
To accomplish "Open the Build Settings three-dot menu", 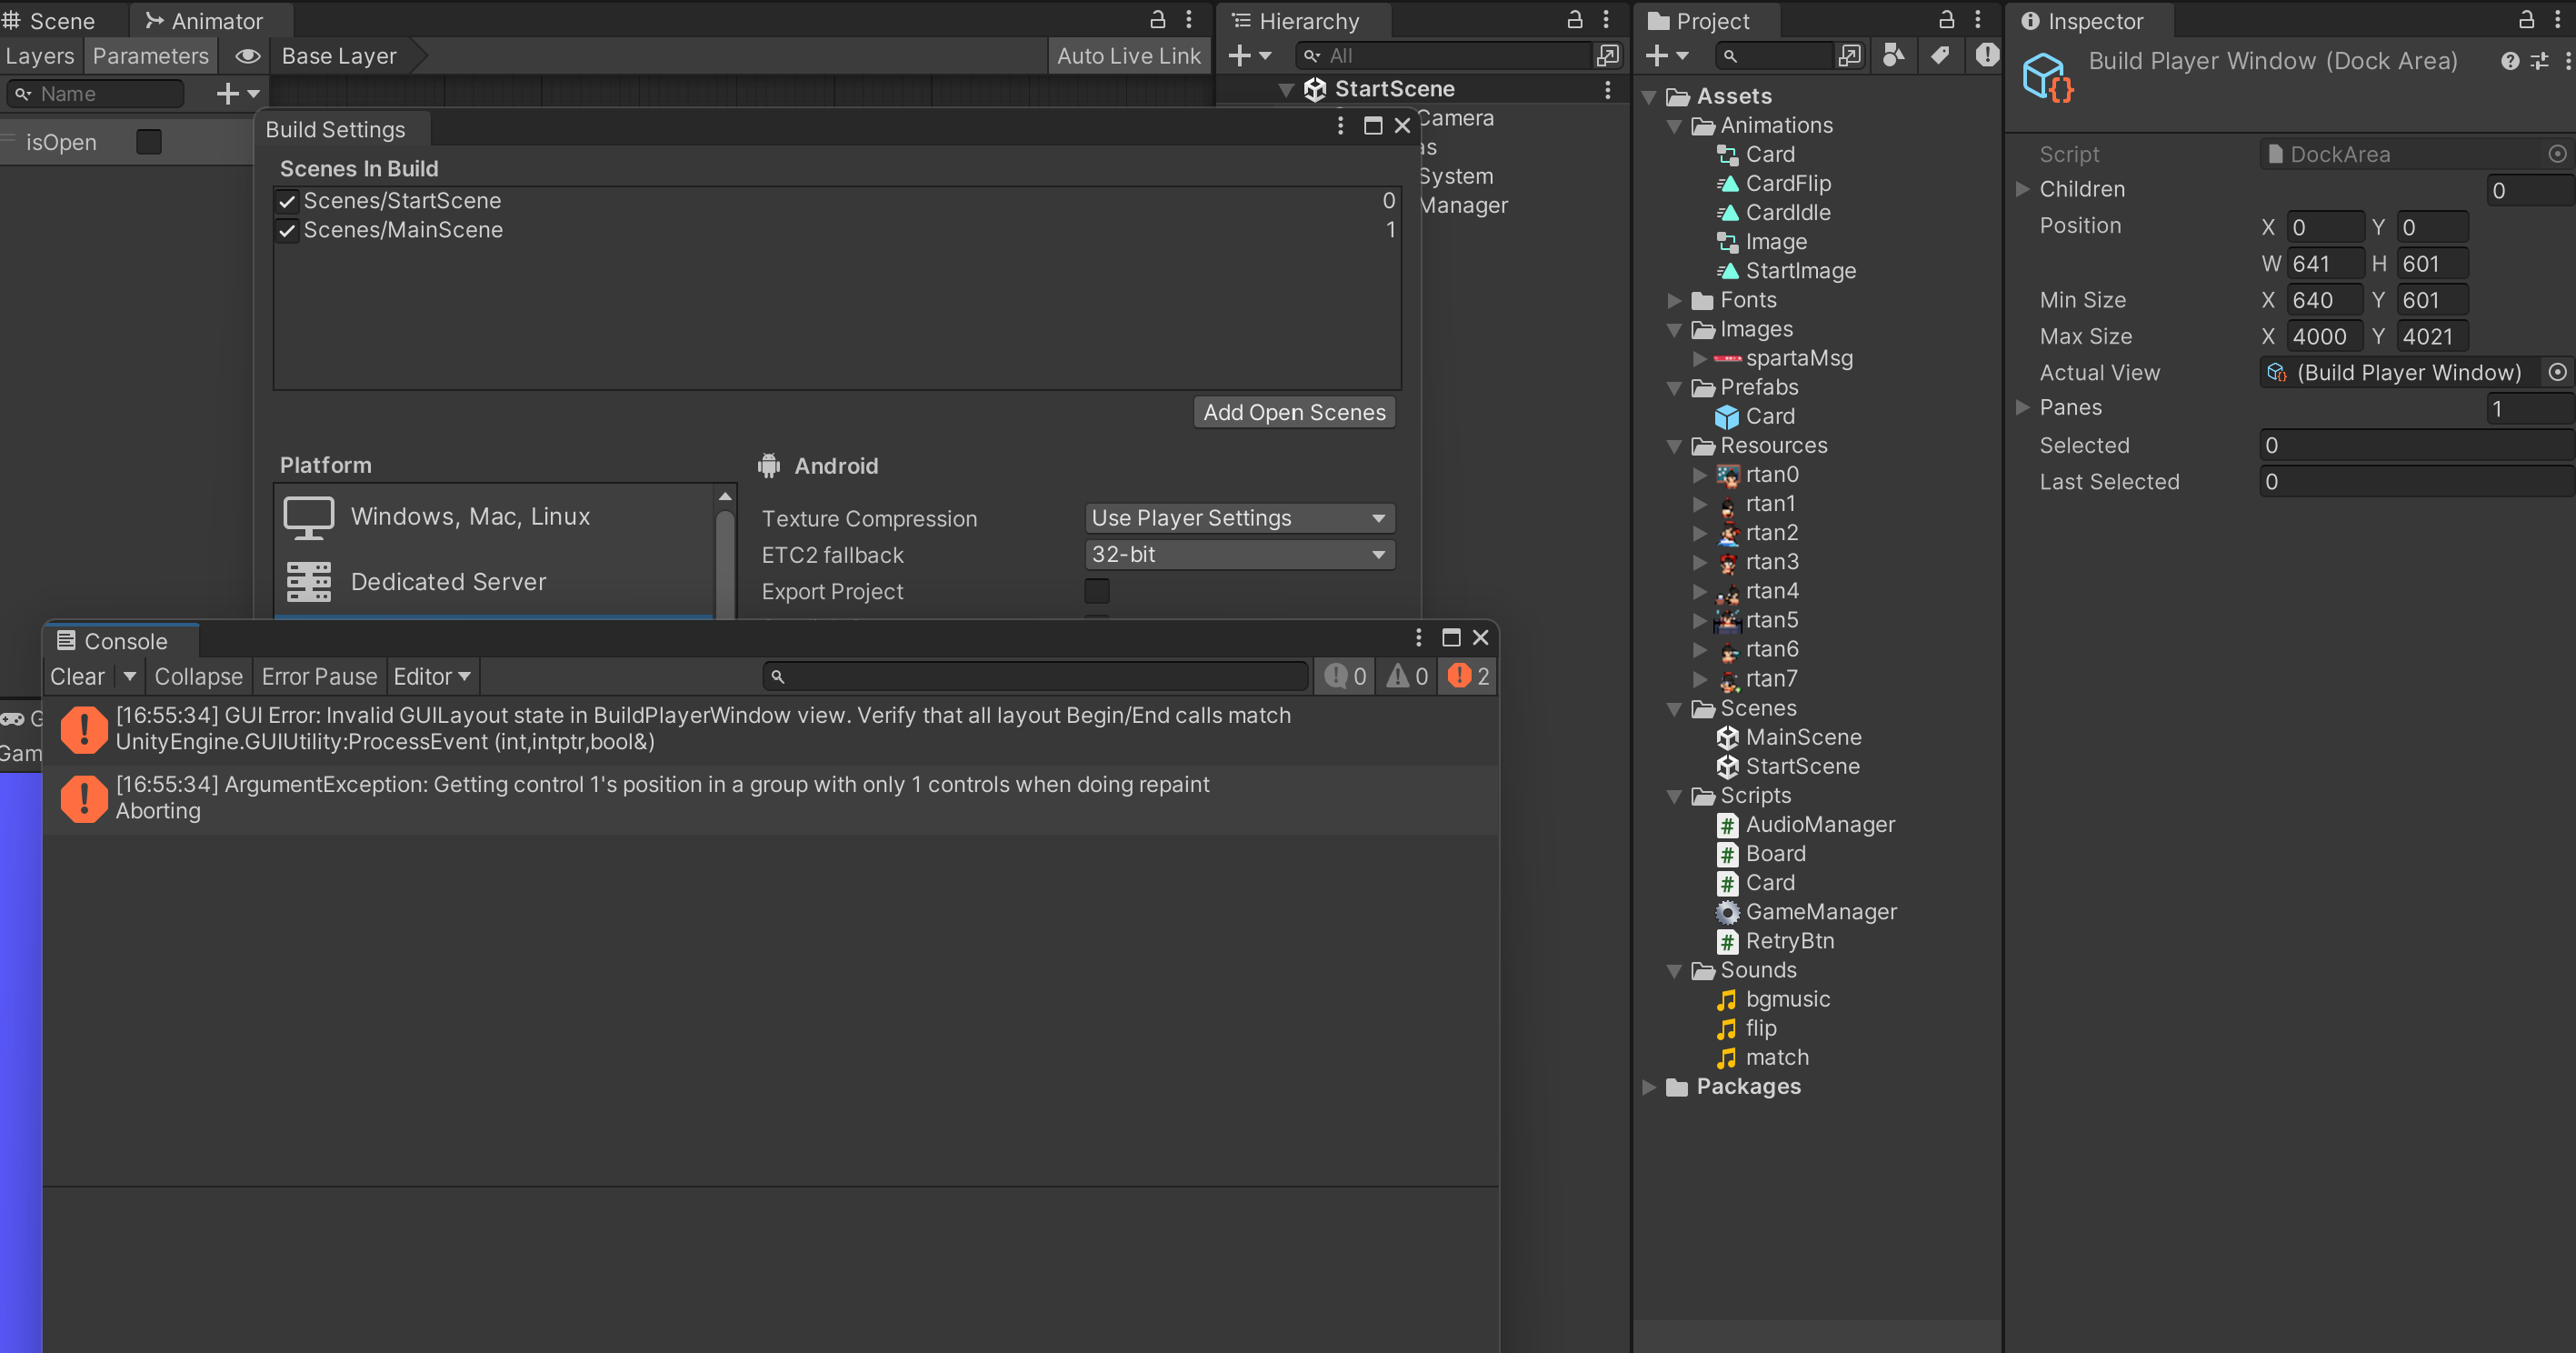I will click(x=1340, y=126).
